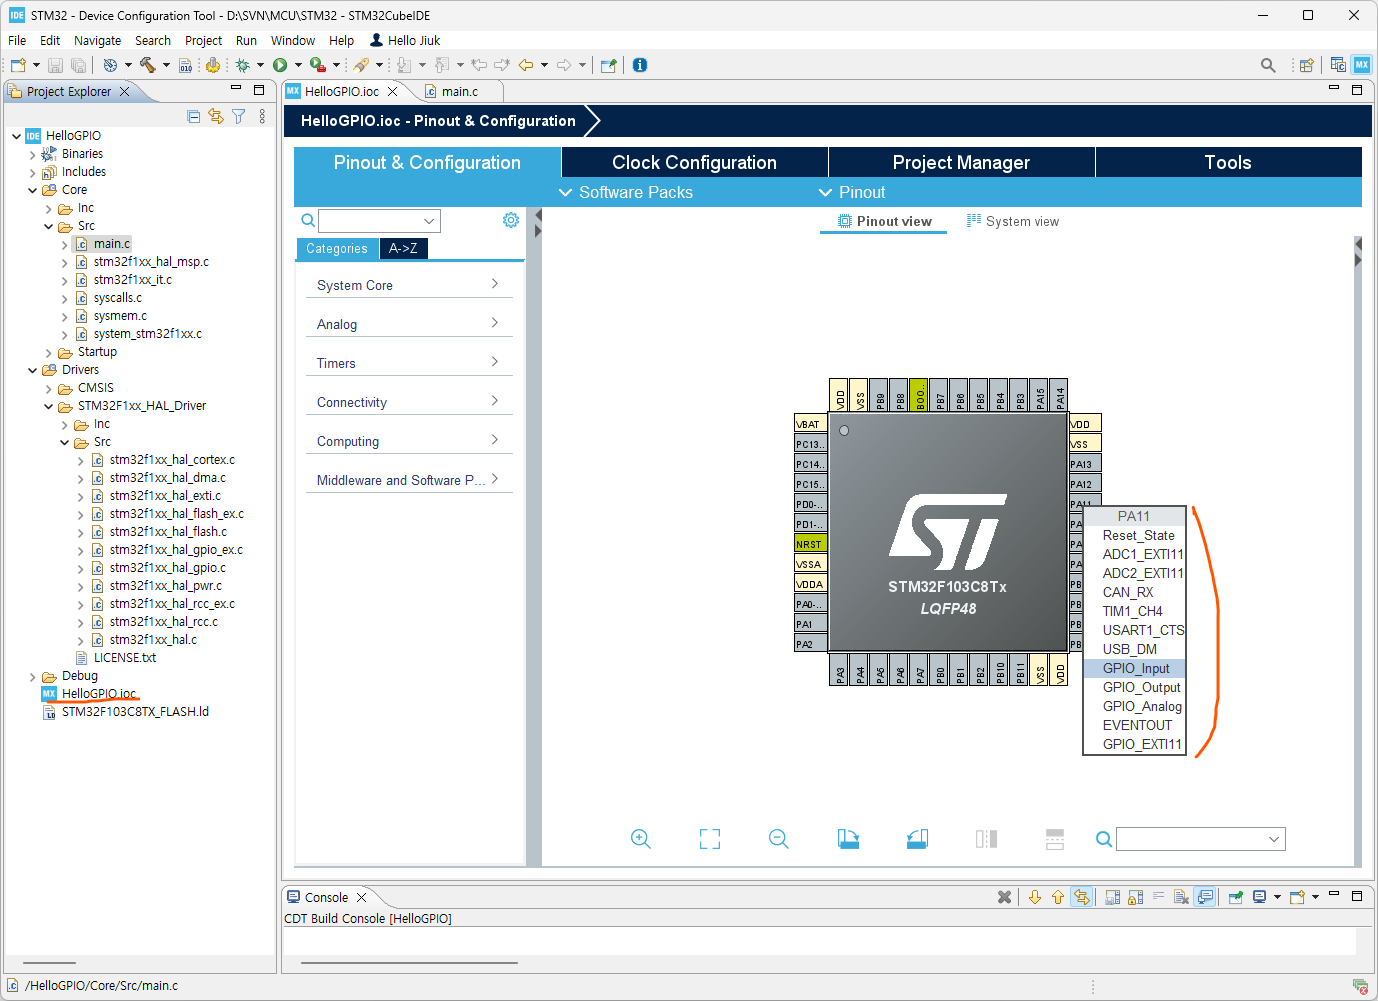
Task: Switch to System view
Action: [x=1013, y=221]
